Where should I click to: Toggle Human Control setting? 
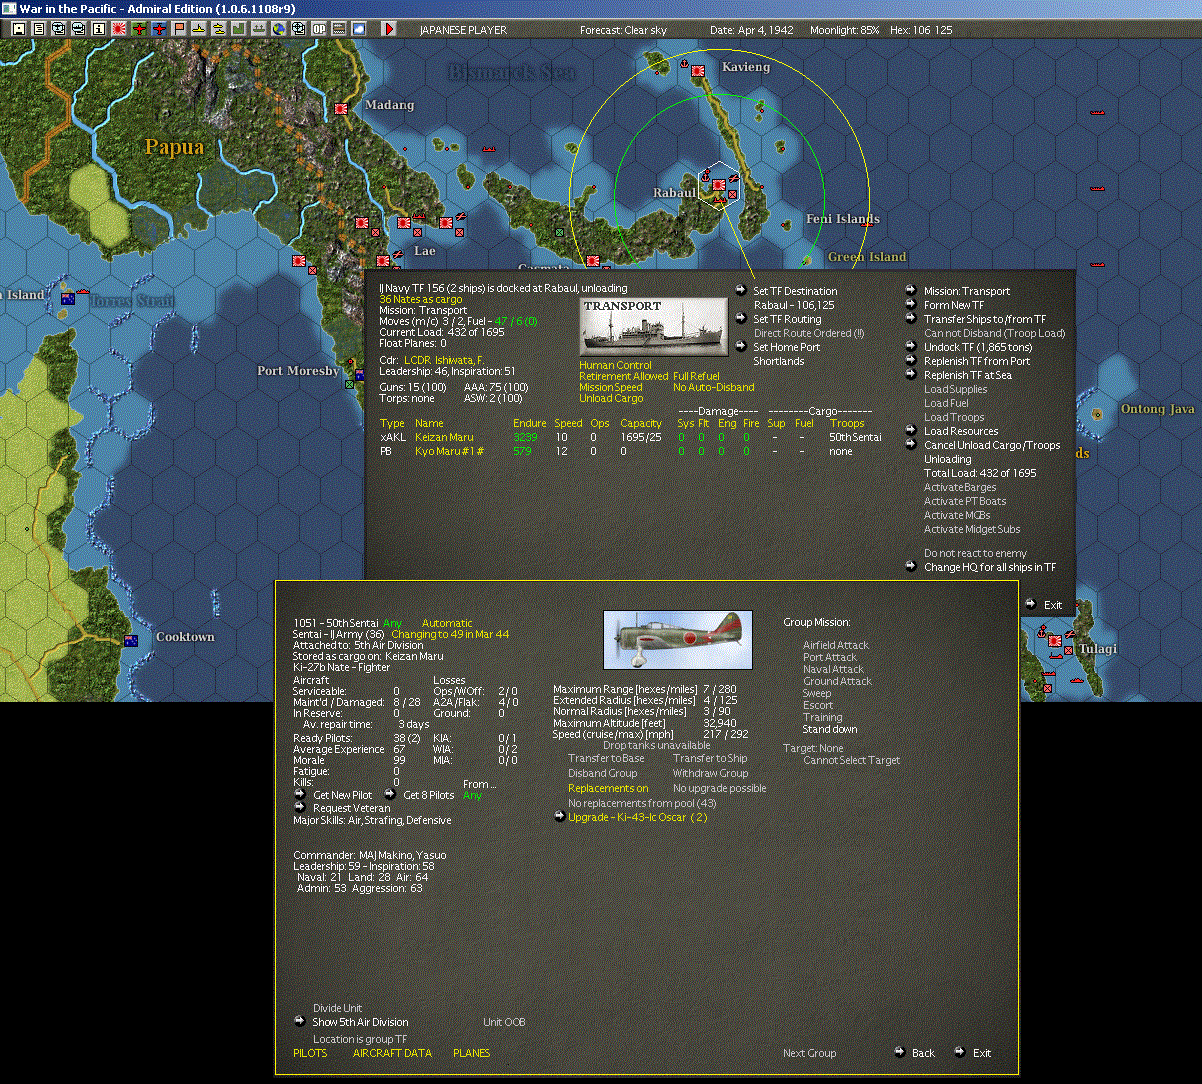615,365
